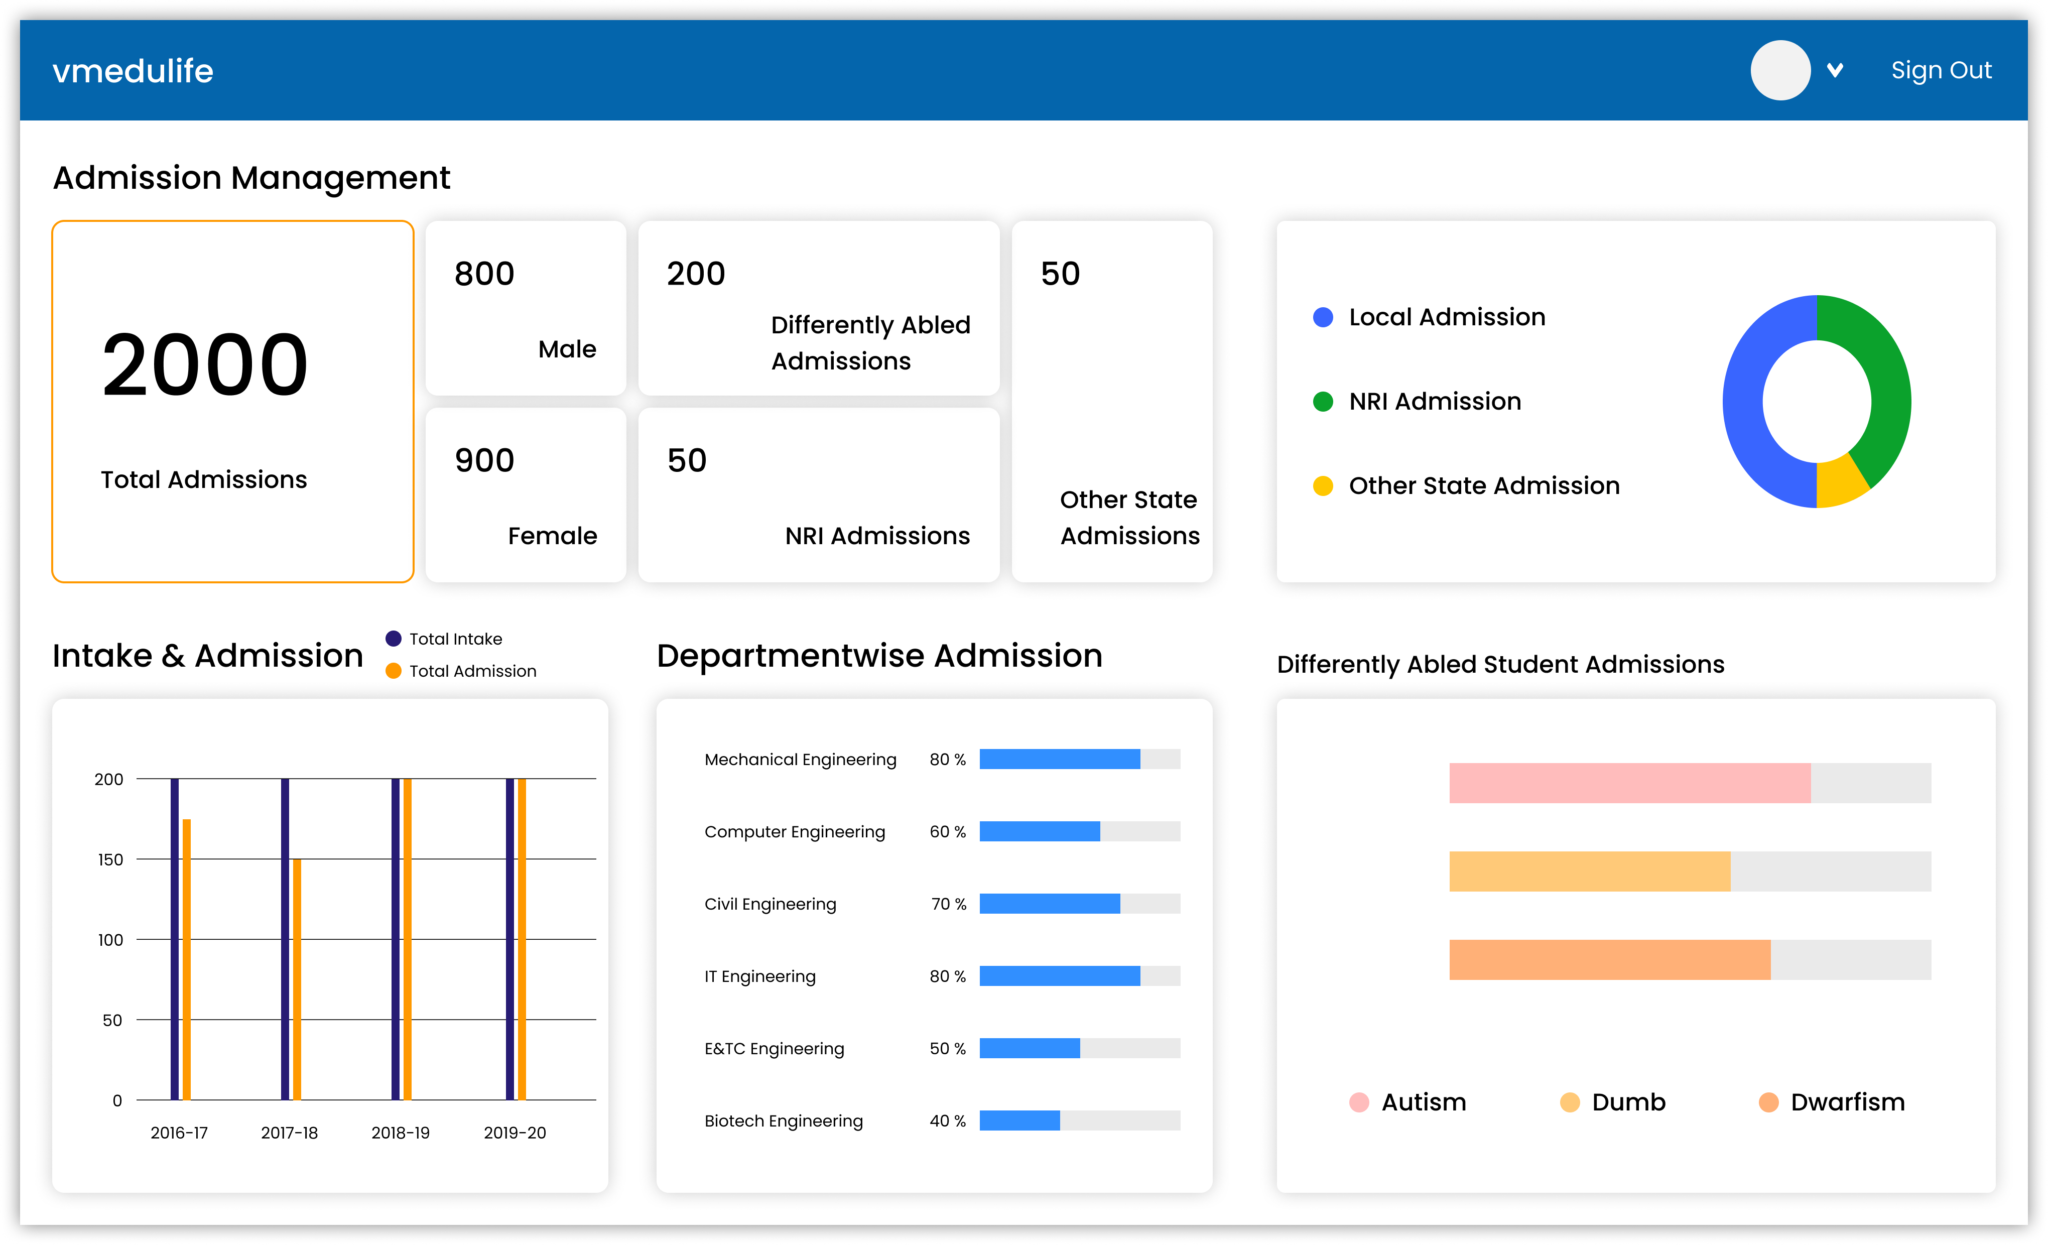The width and height of the screenshot is (2048, 1245).
Task: Click the yellow Other State Admission legend dot
Action: tap(1322, 485)
